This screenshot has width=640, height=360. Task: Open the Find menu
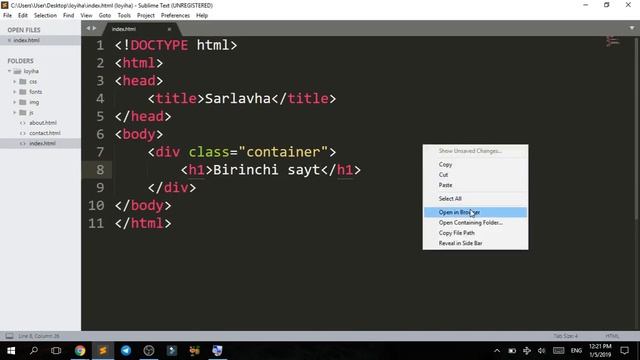coord(69,16)
